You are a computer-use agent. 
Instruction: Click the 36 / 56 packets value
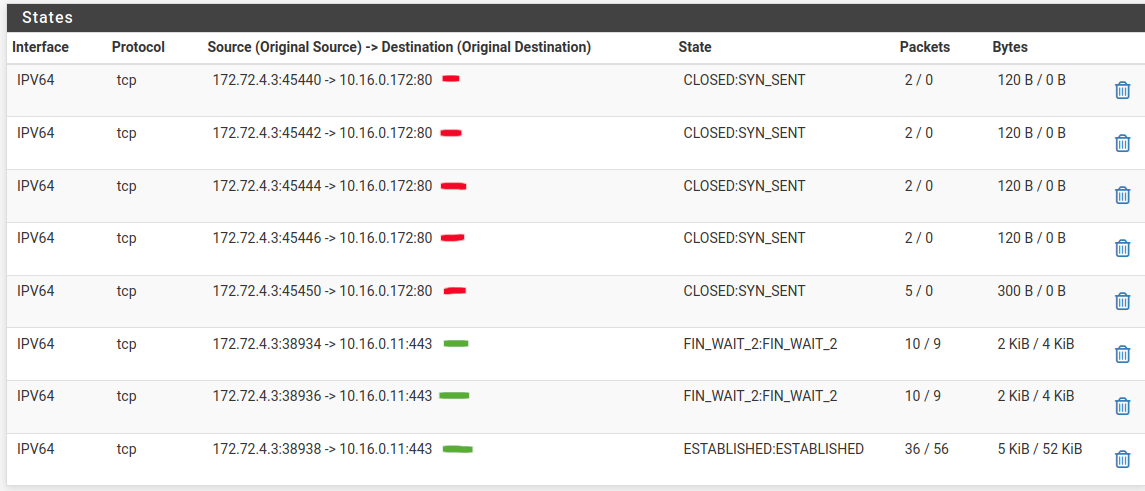[927, 449]
